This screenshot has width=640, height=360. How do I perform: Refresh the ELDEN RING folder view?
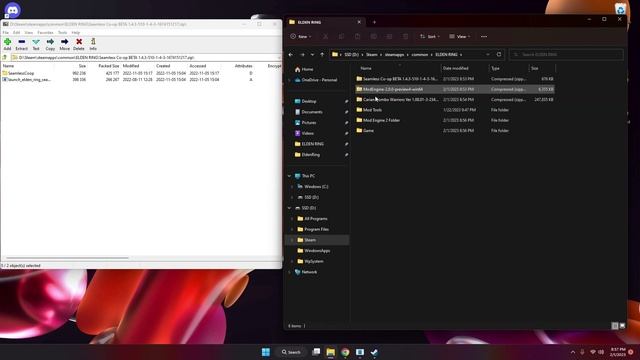499,54
